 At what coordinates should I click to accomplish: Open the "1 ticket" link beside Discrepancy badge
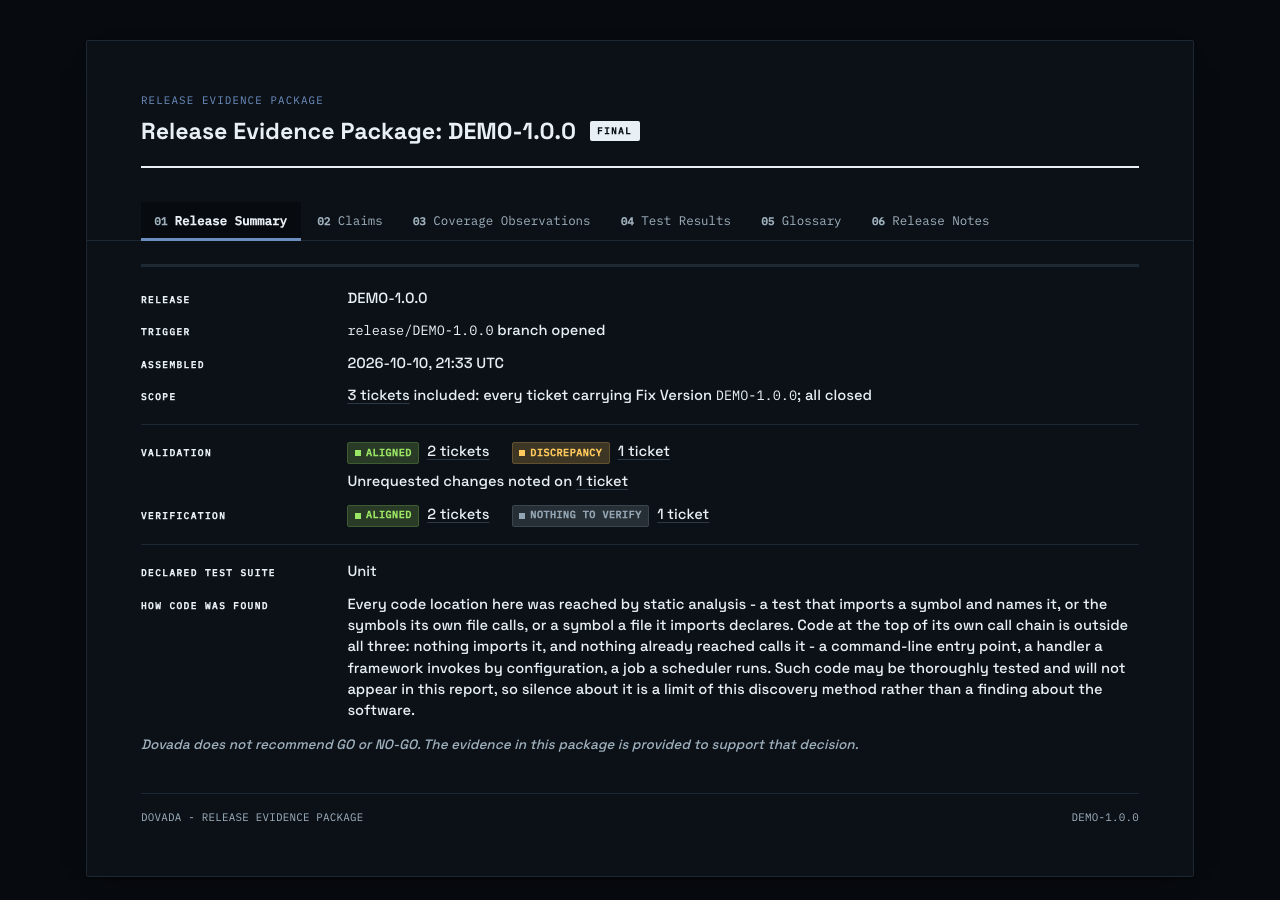[643, 451]
